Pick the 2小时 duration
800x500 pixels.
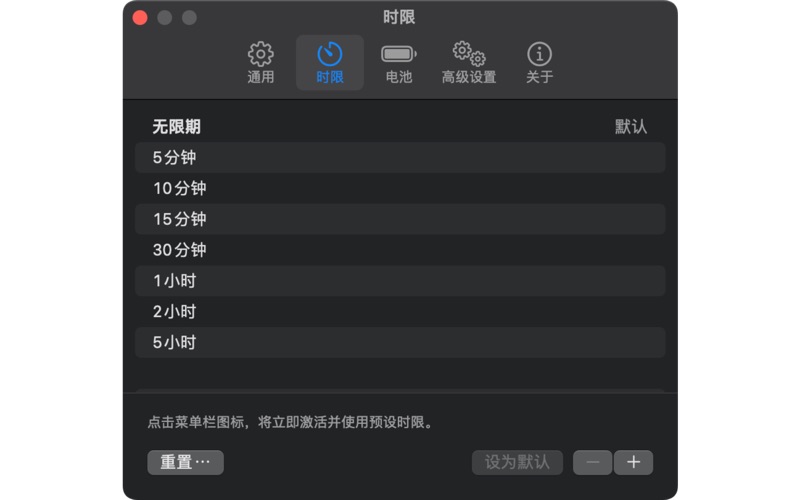400,312
